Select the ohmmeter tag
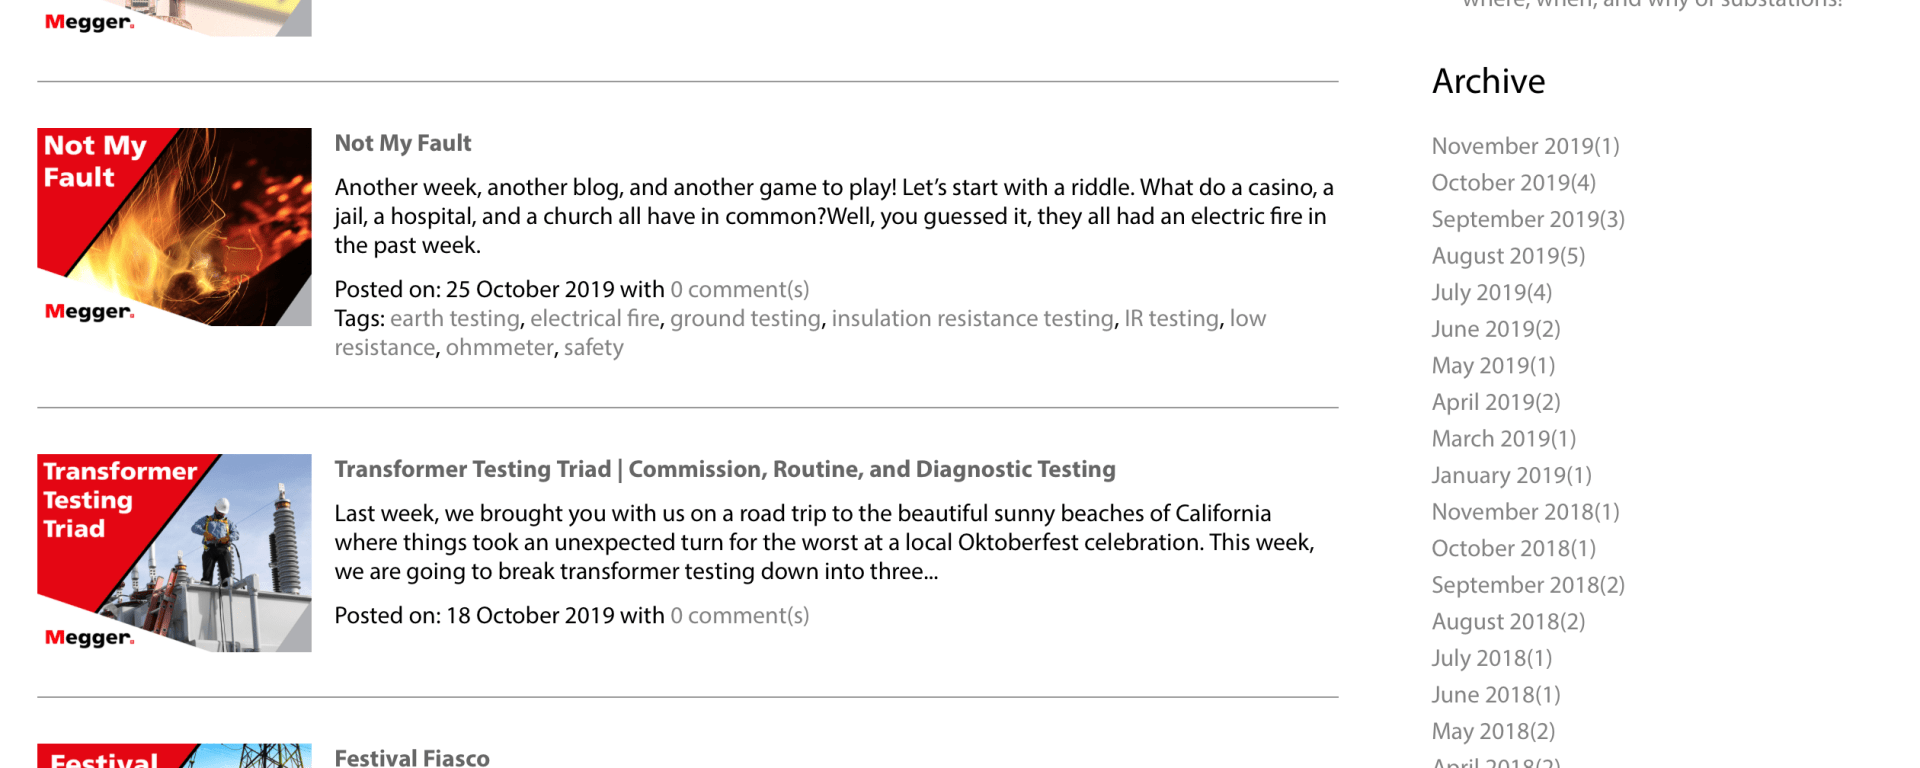 click(499, 347)
